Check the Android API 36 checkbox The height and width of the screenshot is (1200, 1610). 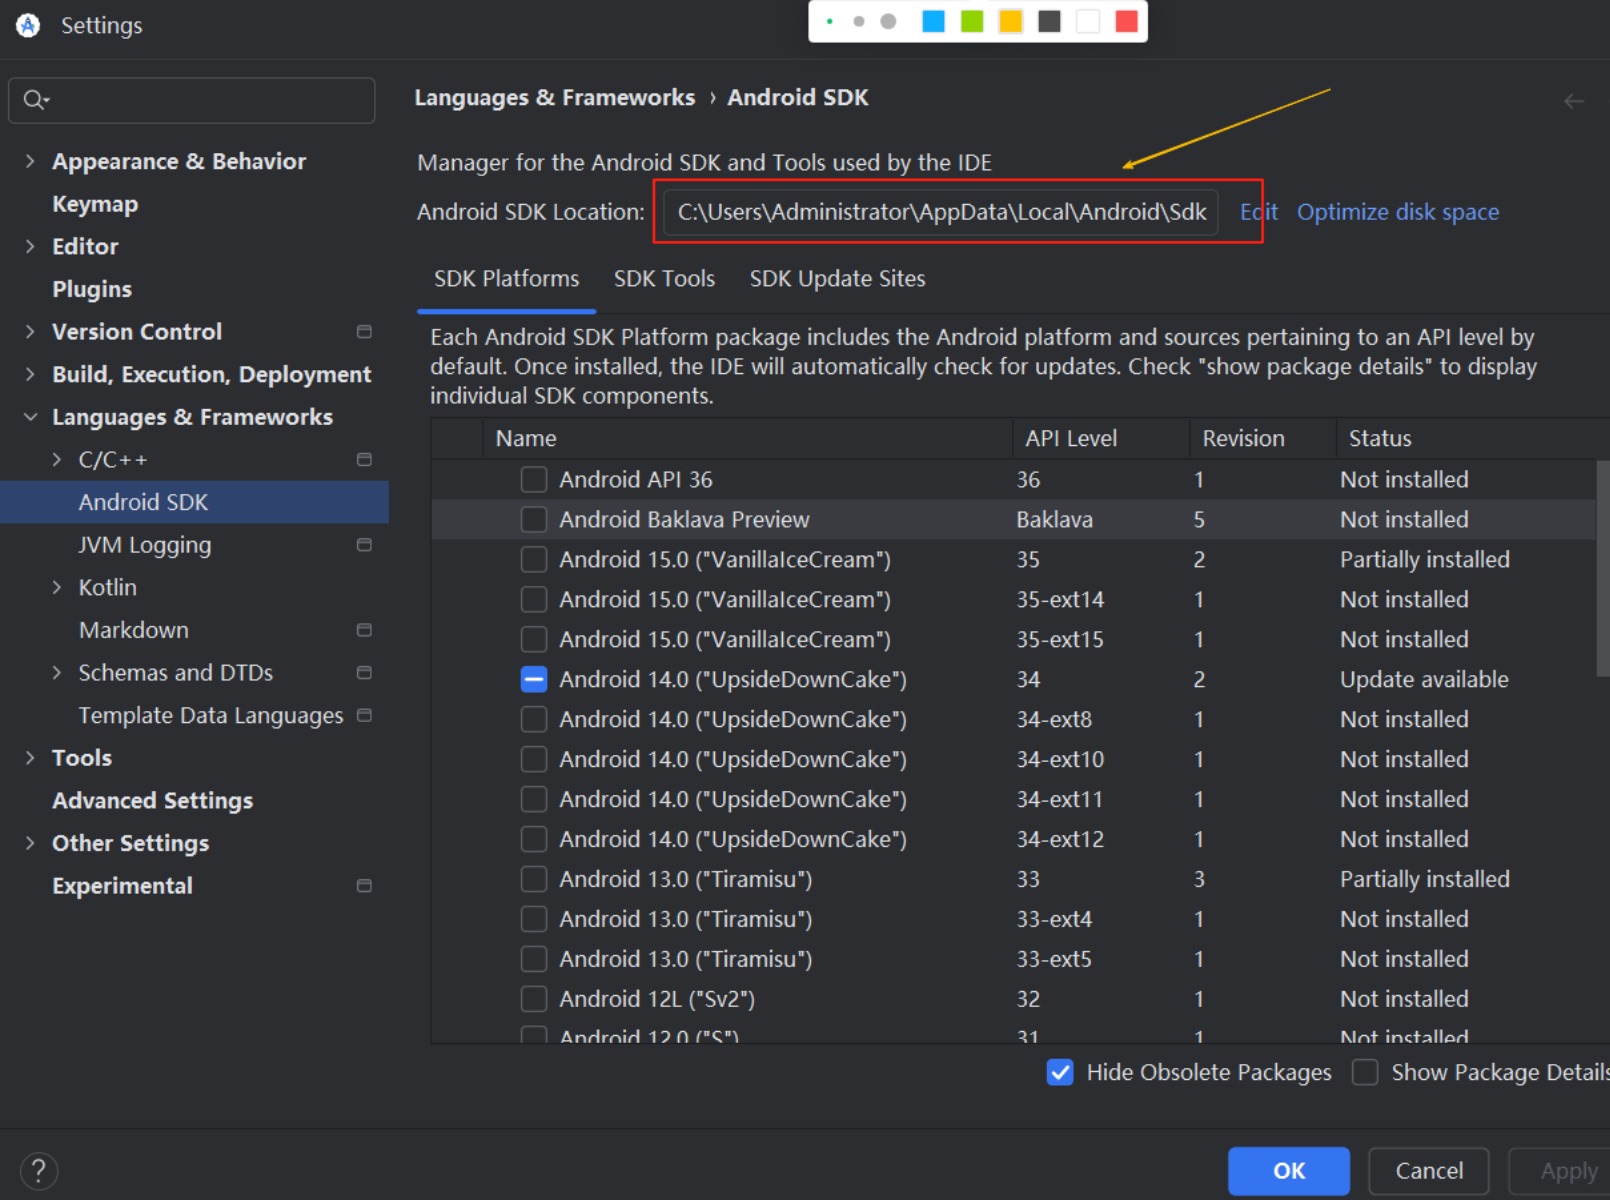click(534, 480)
